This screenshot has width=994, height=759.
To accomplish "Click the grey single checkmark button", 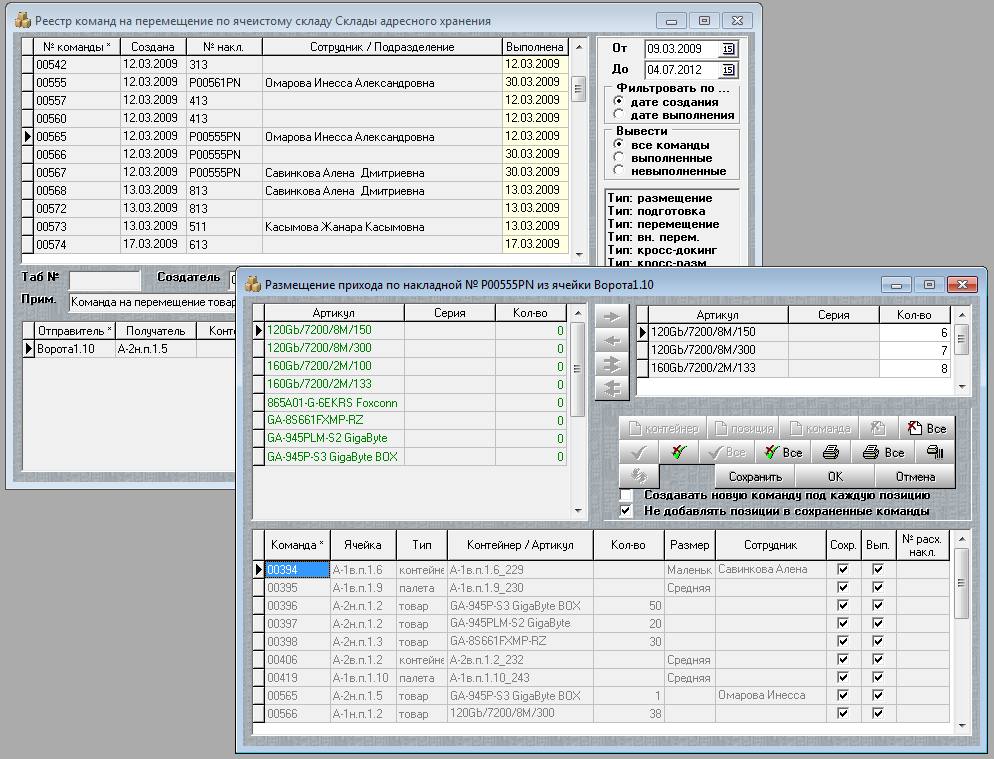I will point(639,453).
